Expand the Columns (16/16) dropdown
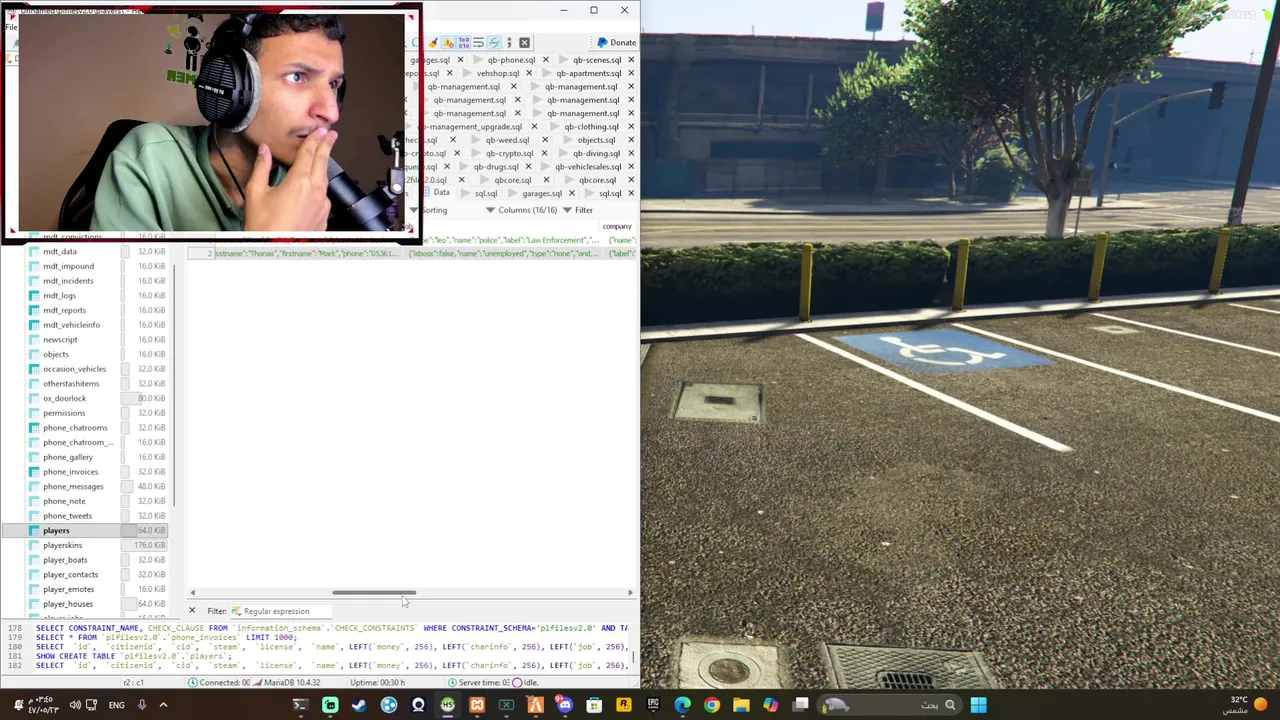The width and height of the screenshot is (1280, 720). [x=522, y=210]
